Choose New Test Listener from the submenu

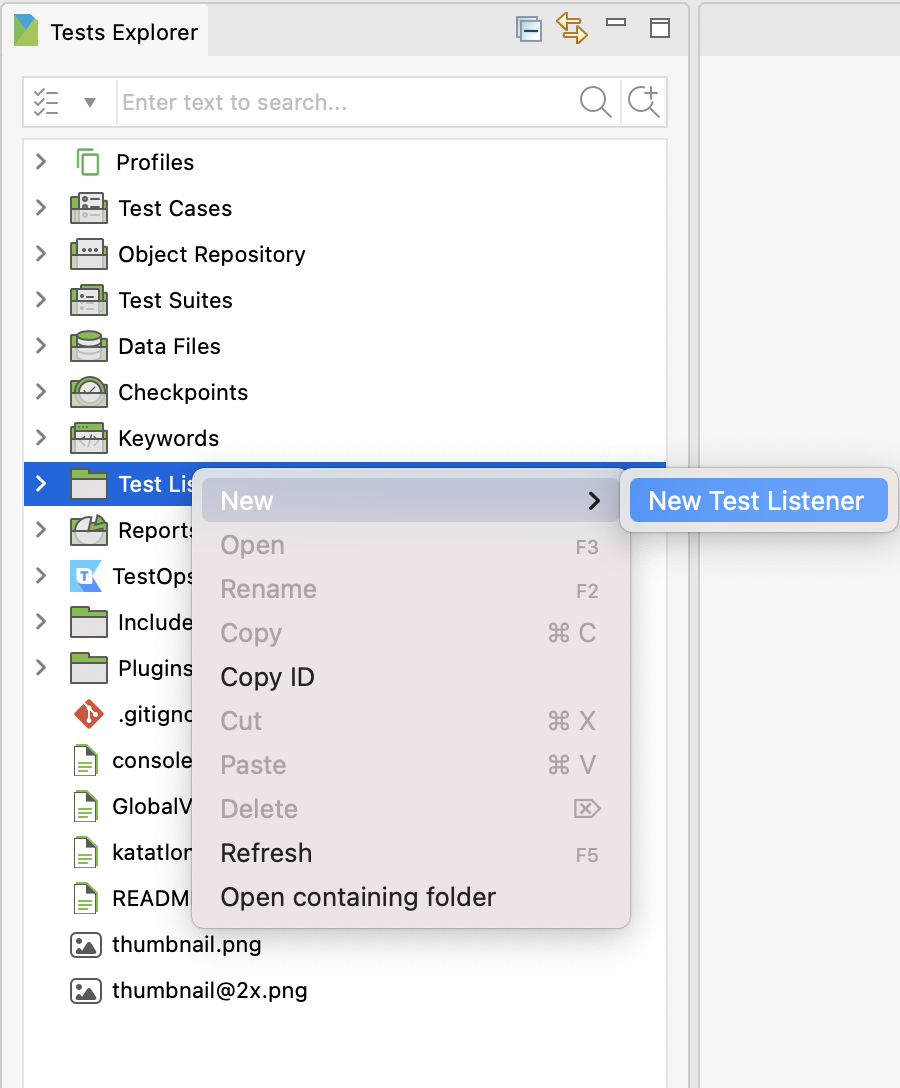tap(757, 500)
